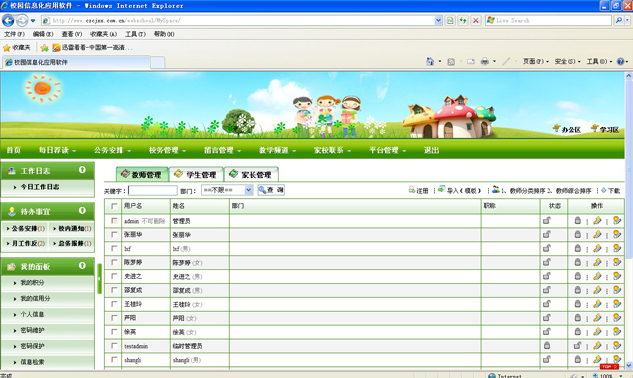Select the 教师管理 tab
The width and height of the screenshot is (633, 378).
click(x=142, y=174)
